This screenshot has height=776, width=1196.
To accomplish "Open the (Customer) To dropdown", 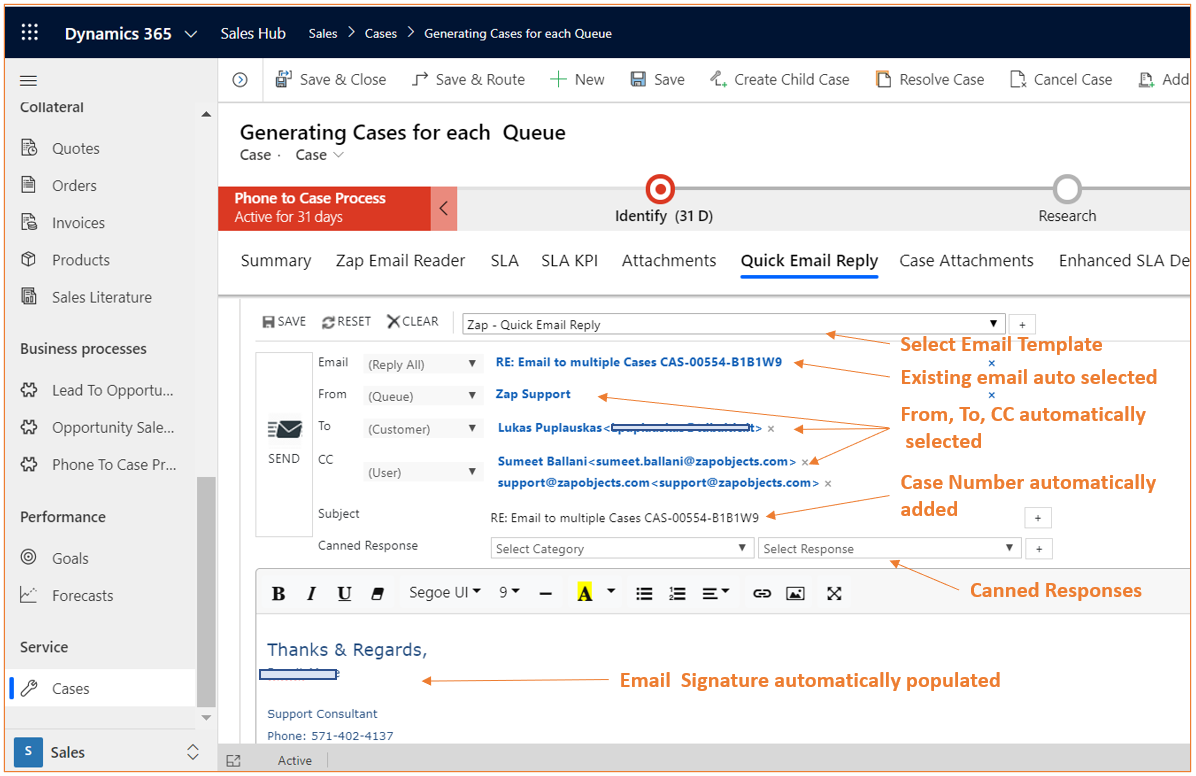I will [422, 429].
